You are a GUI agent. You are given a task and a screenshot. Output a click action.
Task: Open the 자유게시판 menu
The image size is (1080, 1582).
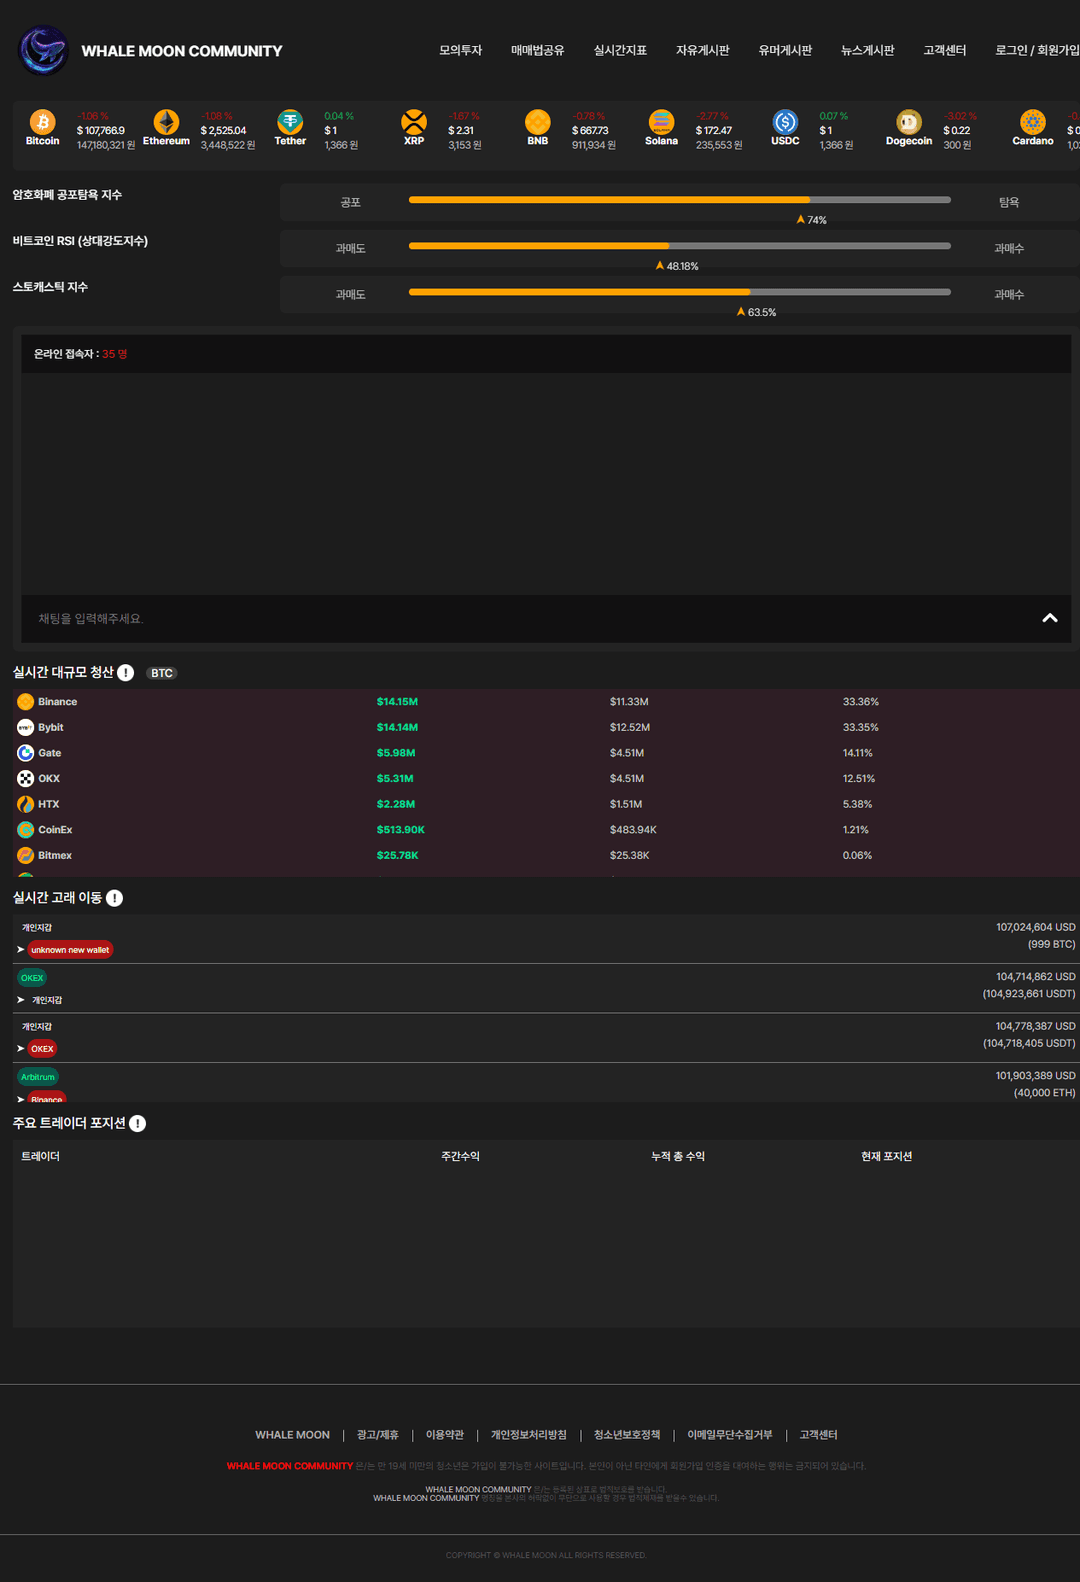click(x=703, y=50)
